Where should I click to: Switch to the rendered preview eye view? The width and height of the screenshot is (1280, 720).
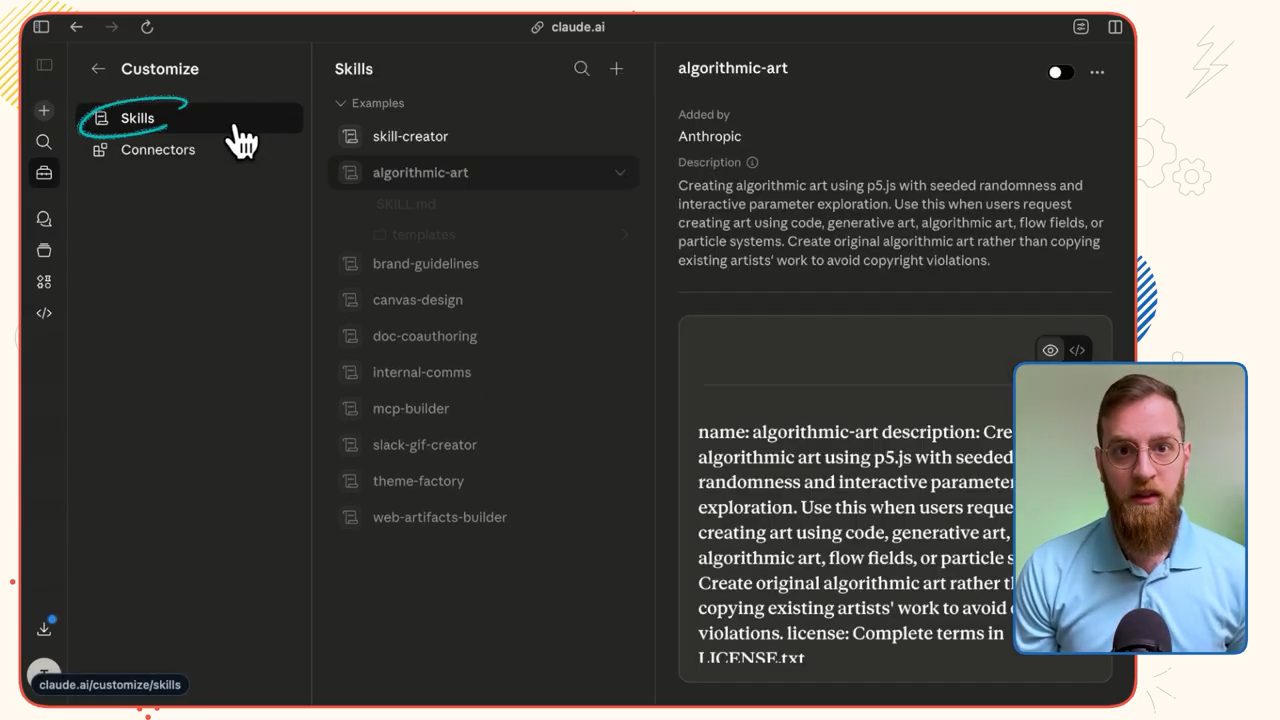[1050, 350]
